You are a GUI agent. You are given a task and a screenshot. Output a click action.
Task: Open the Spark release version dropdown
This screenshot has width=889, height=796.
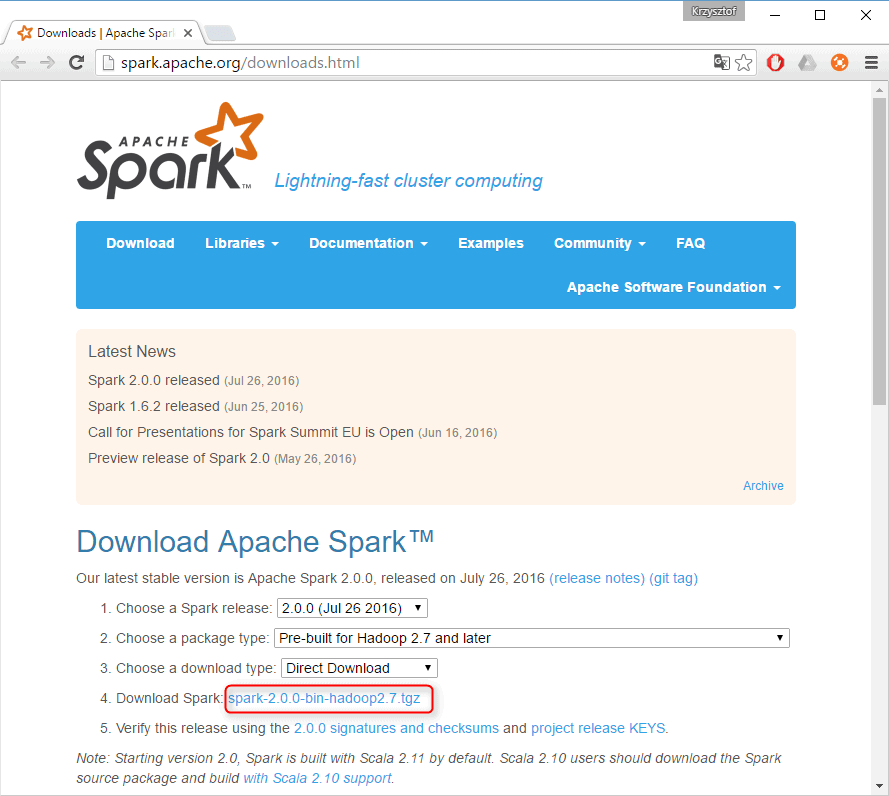(352, 608)
